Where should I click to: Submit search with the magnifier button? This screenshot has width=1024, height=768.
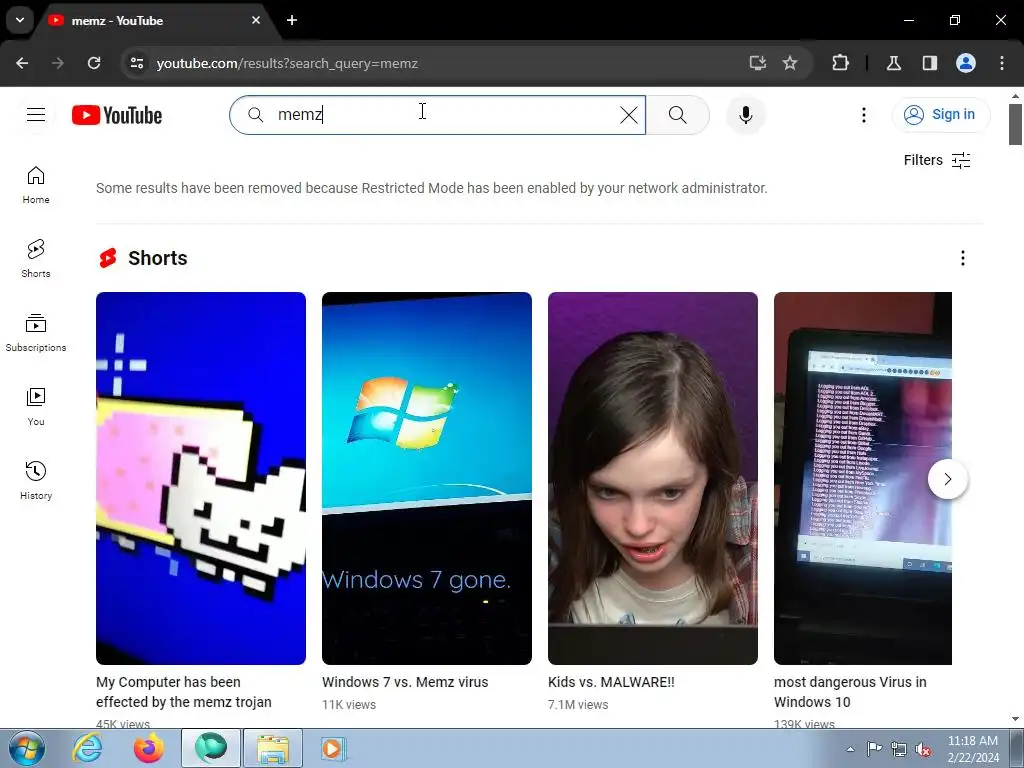click(x=677, y=115)
